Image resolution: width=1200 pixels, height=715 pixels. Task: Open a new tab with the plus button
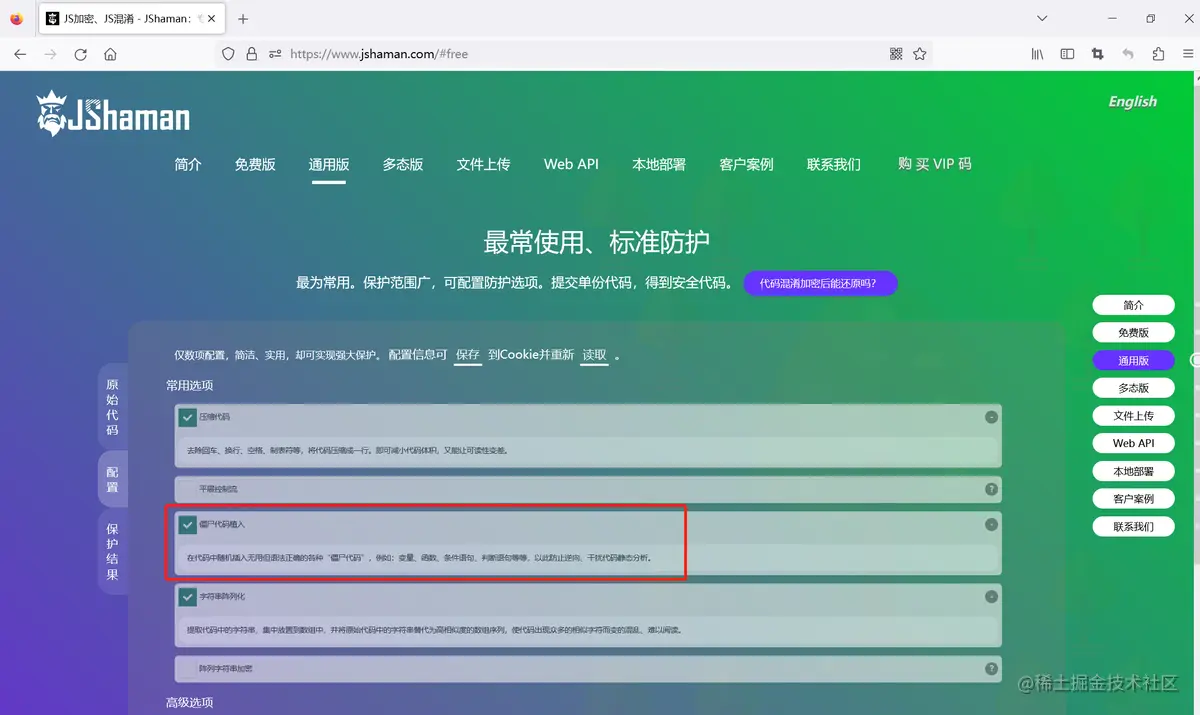[x=243, y=19]
